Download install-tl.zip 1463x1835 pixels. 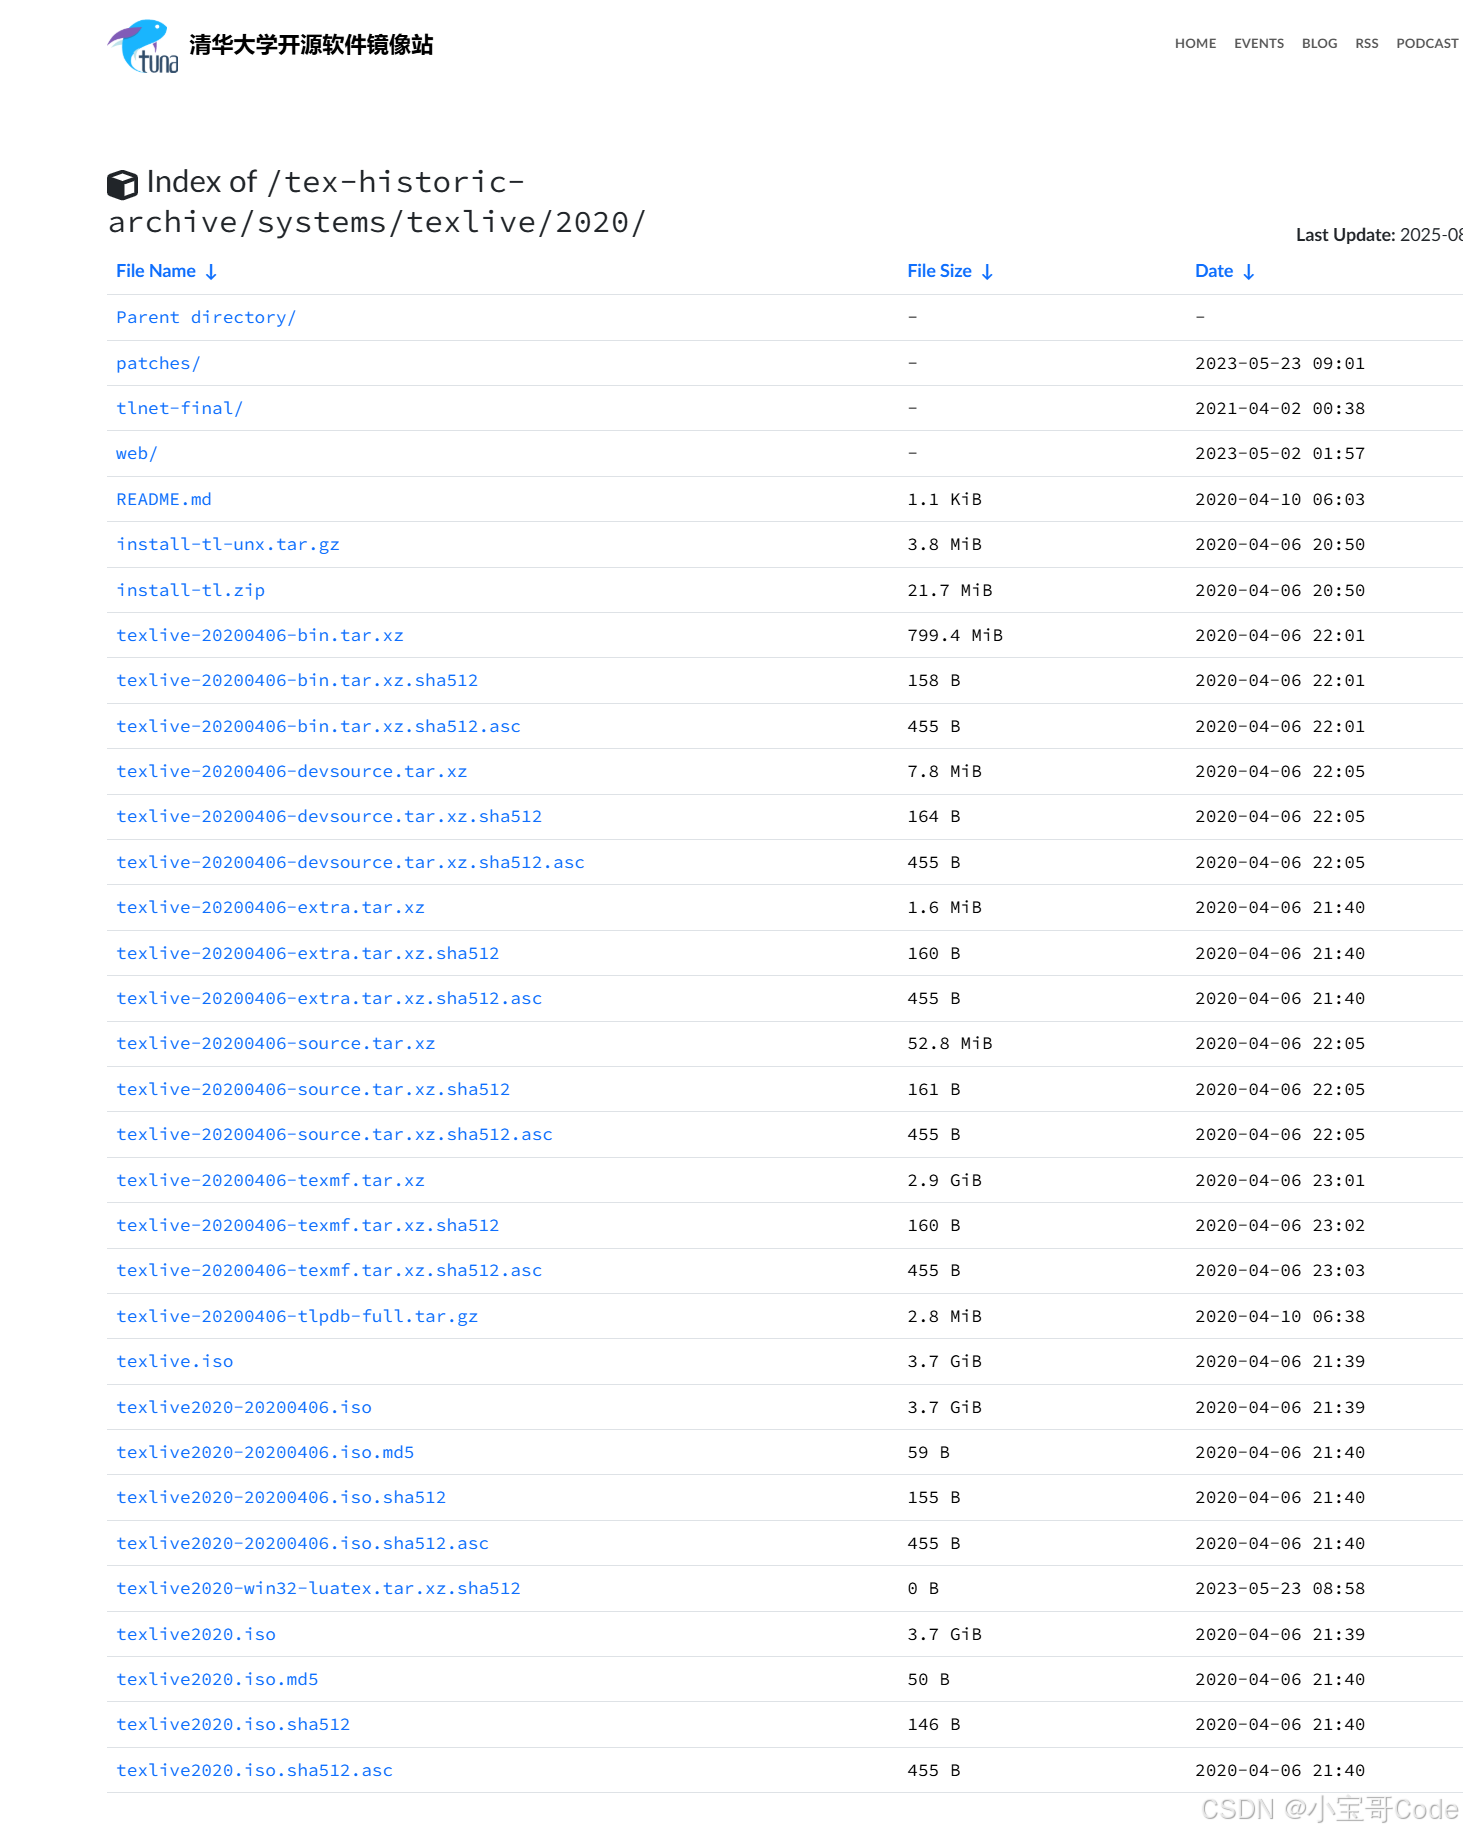tap(191, 590)
